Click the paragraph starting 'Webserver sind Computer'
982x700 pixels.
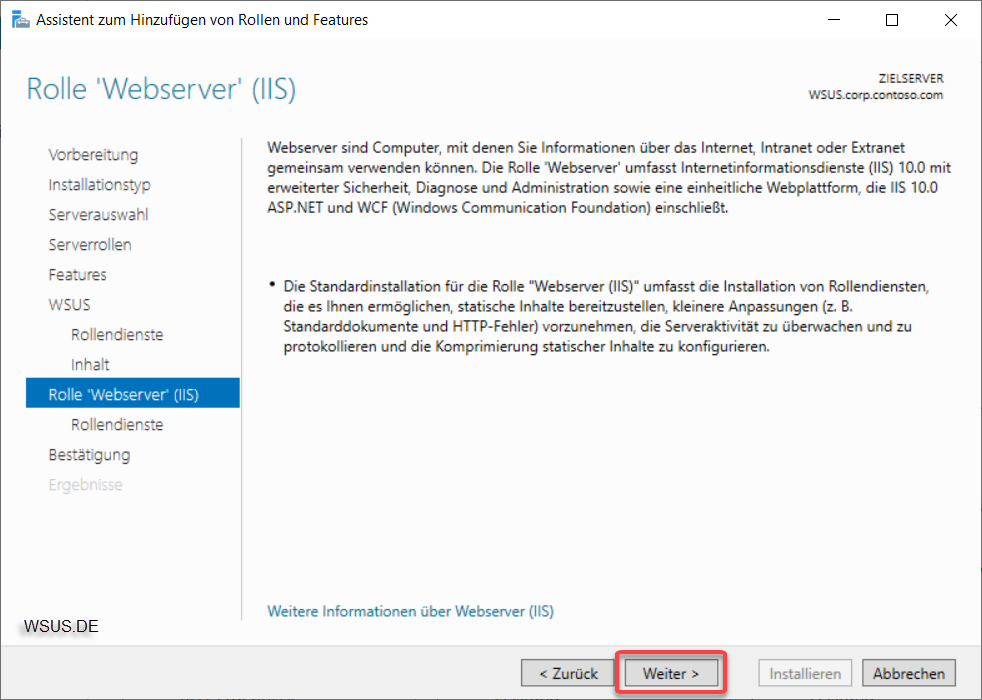609,178
